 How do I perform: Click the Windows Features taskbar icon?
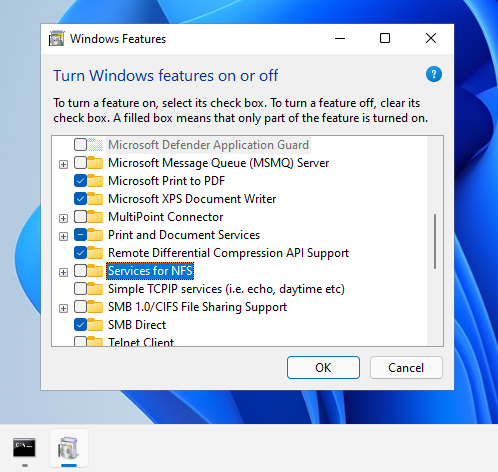pyautogui.click(x=69, y=448)
